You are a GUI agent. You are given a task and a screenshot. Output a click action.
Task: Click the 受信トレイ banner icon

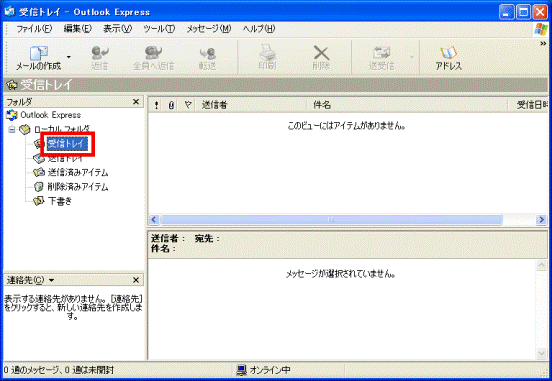12,85
